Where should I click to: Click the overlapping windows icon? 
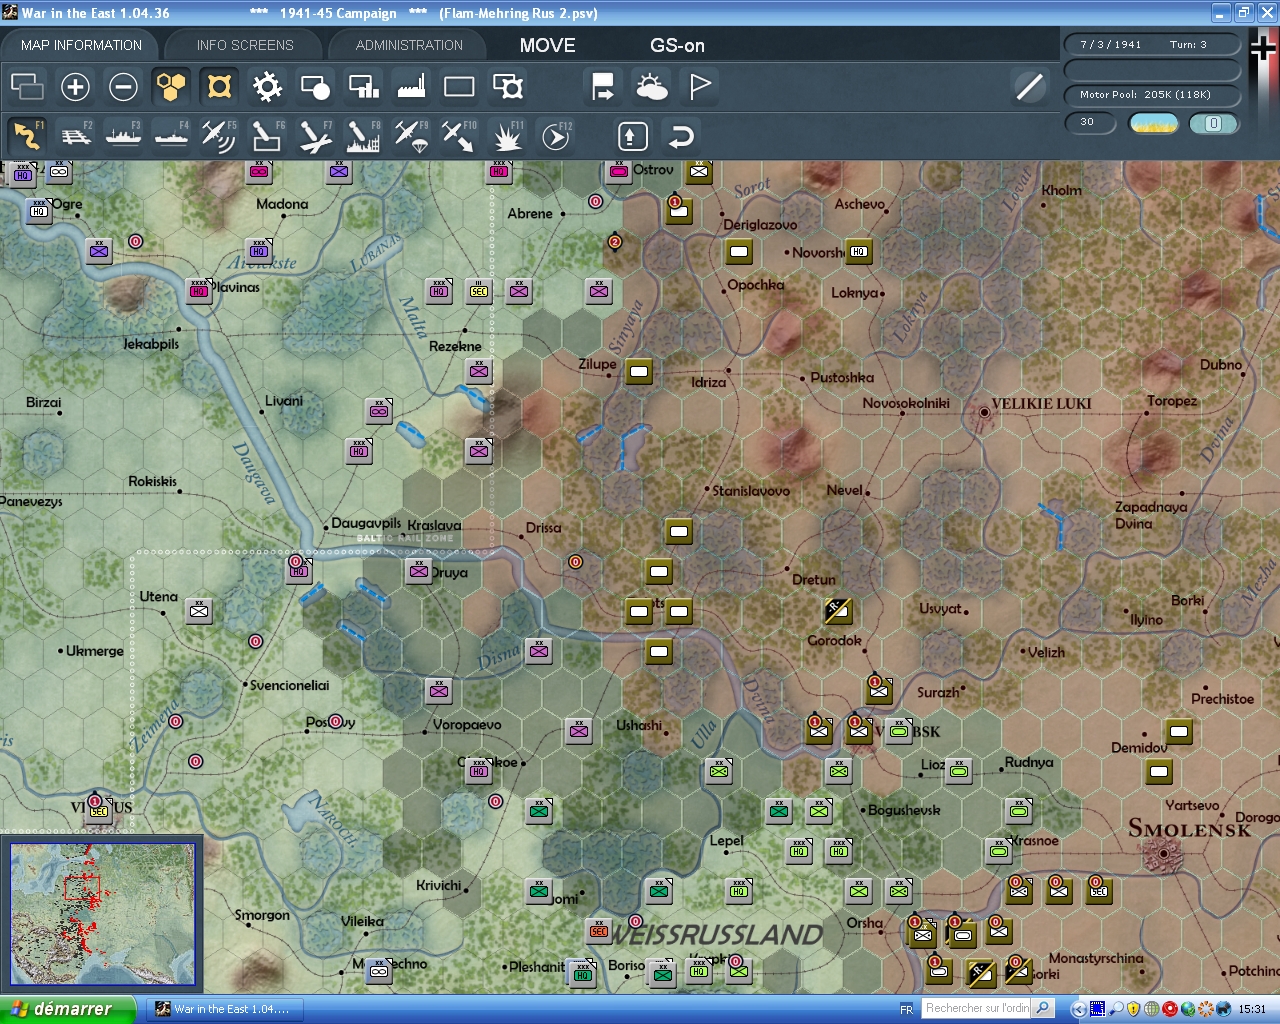(27, 87)
